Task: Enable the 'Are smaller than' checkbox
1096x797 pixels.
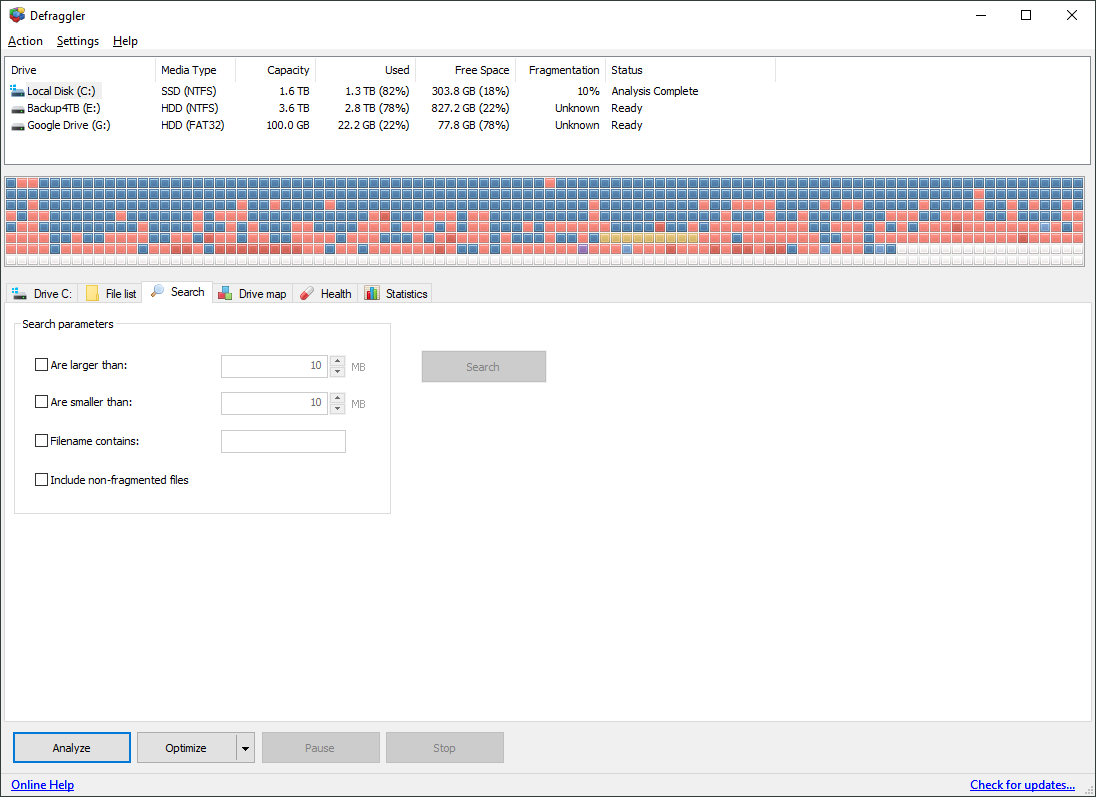Action: pos(41,402)
